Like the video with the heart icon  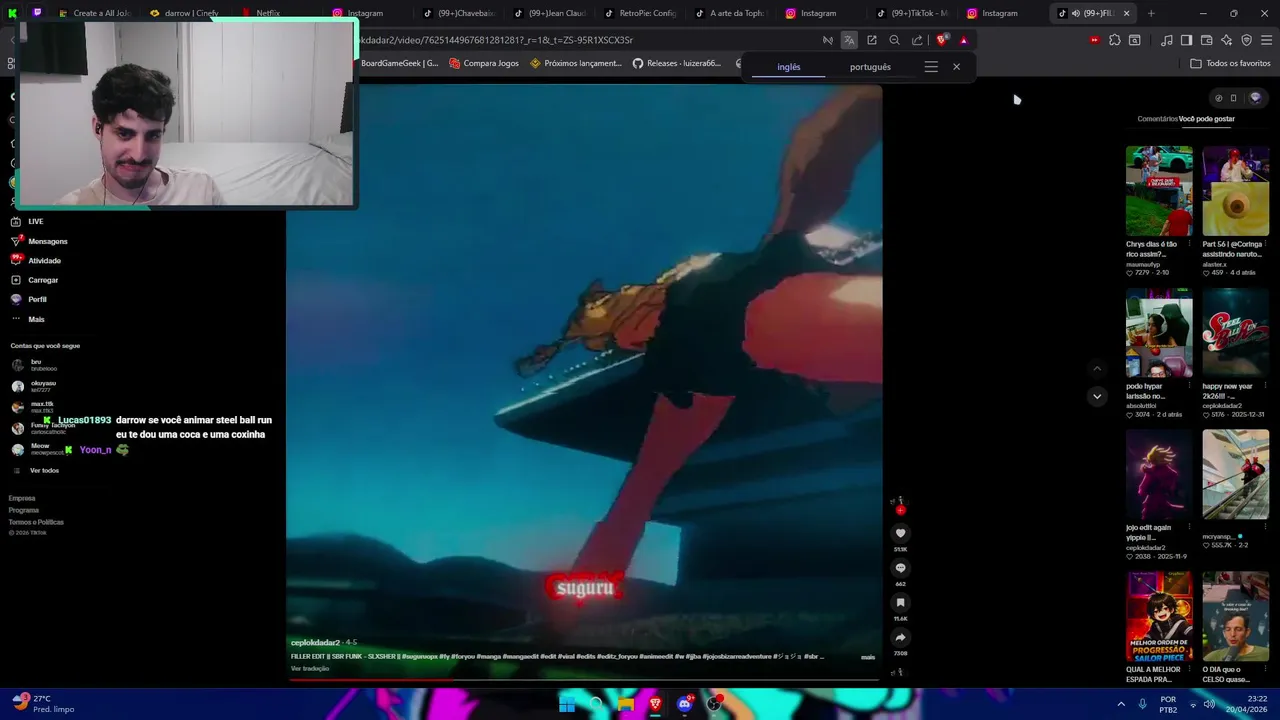(900, 533)
